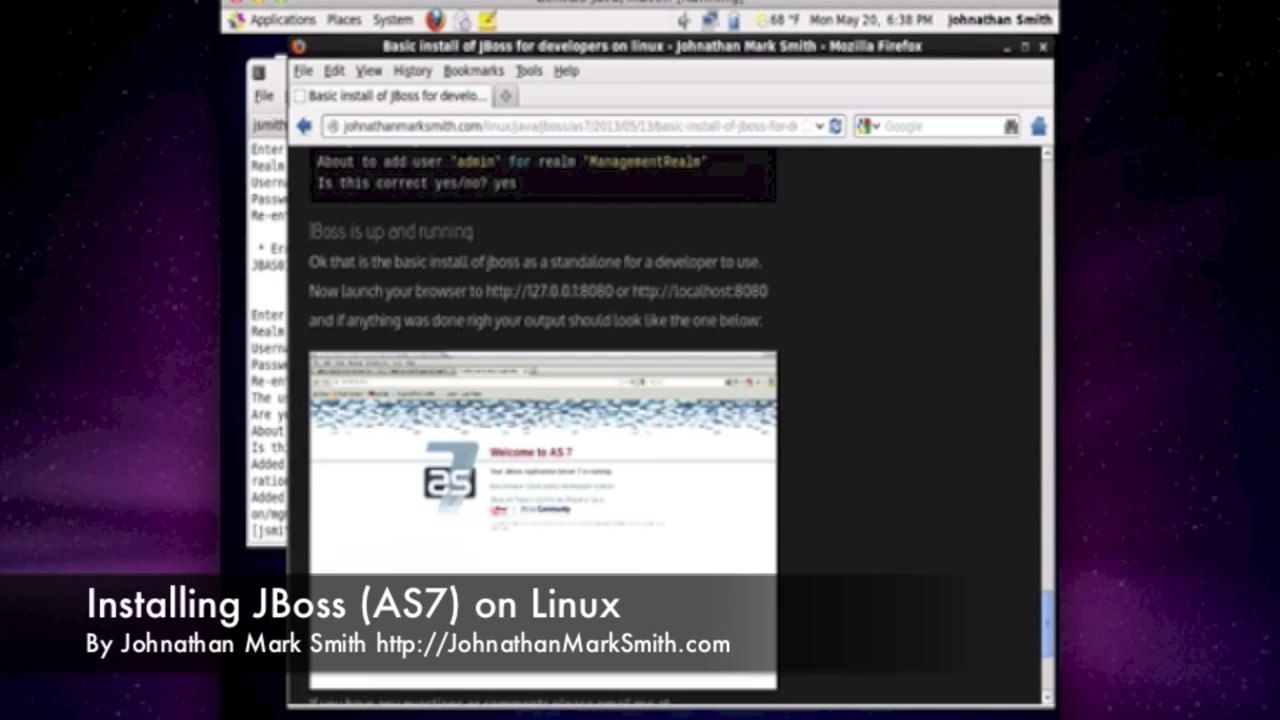
Task: Open Firefox Edit menu
Action: coord(334,71)
